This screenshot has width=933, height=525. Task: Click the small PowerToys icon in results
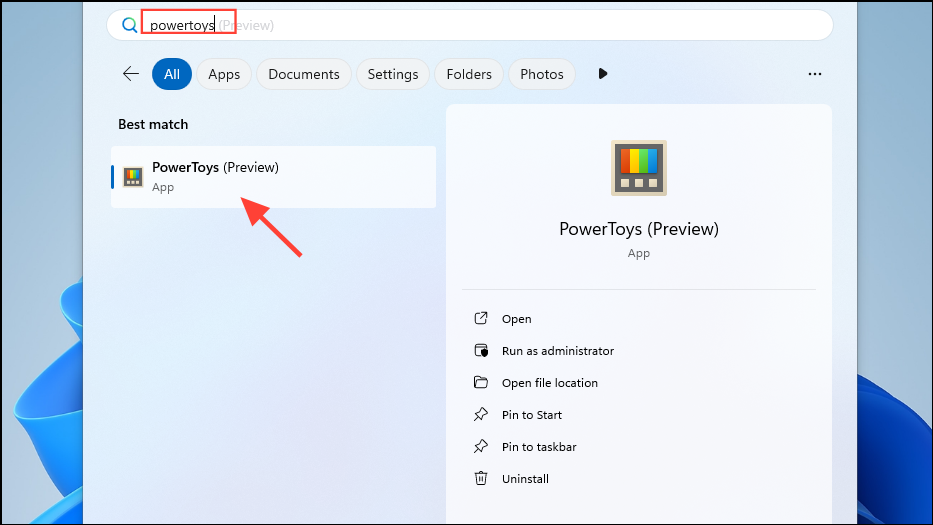coord(133,177)
